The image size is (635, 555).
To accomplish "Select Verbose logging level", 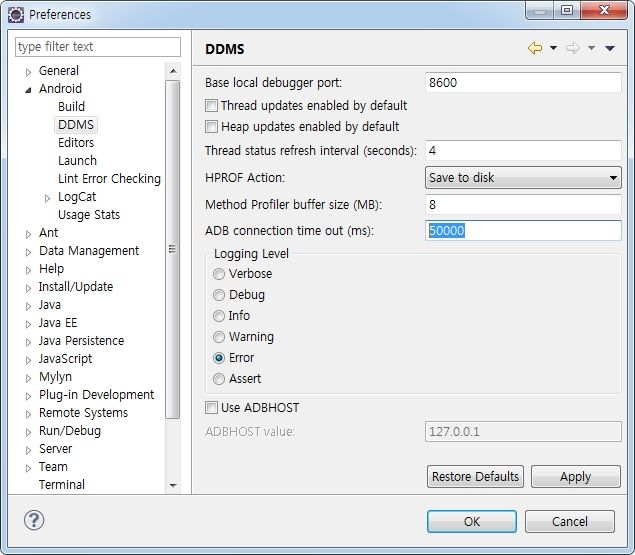I will pos(219,274).
